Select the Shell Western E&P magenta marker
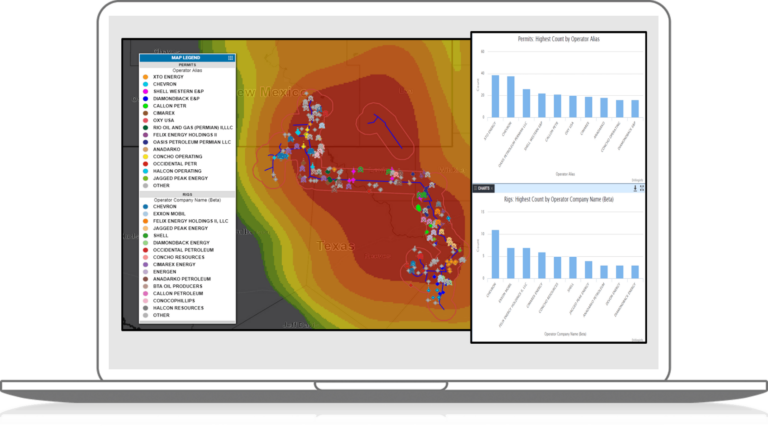The height and width of the screenshot is (426, 768). tap(146, 92)
